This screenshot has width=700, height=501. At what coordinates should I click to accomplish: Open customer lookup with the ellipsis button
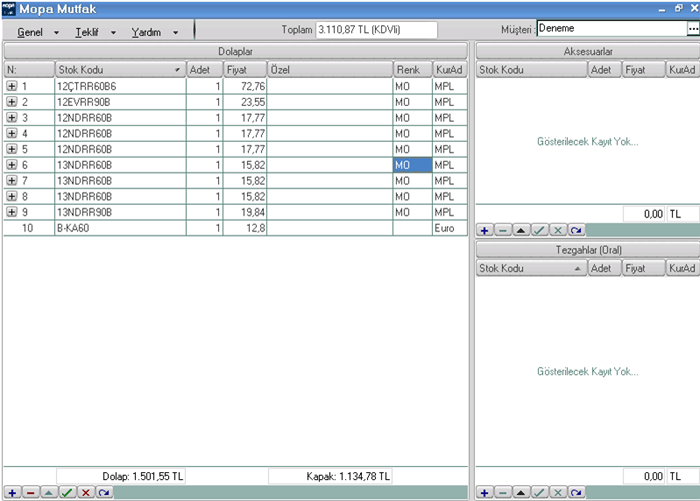click(x=692, y=29)
